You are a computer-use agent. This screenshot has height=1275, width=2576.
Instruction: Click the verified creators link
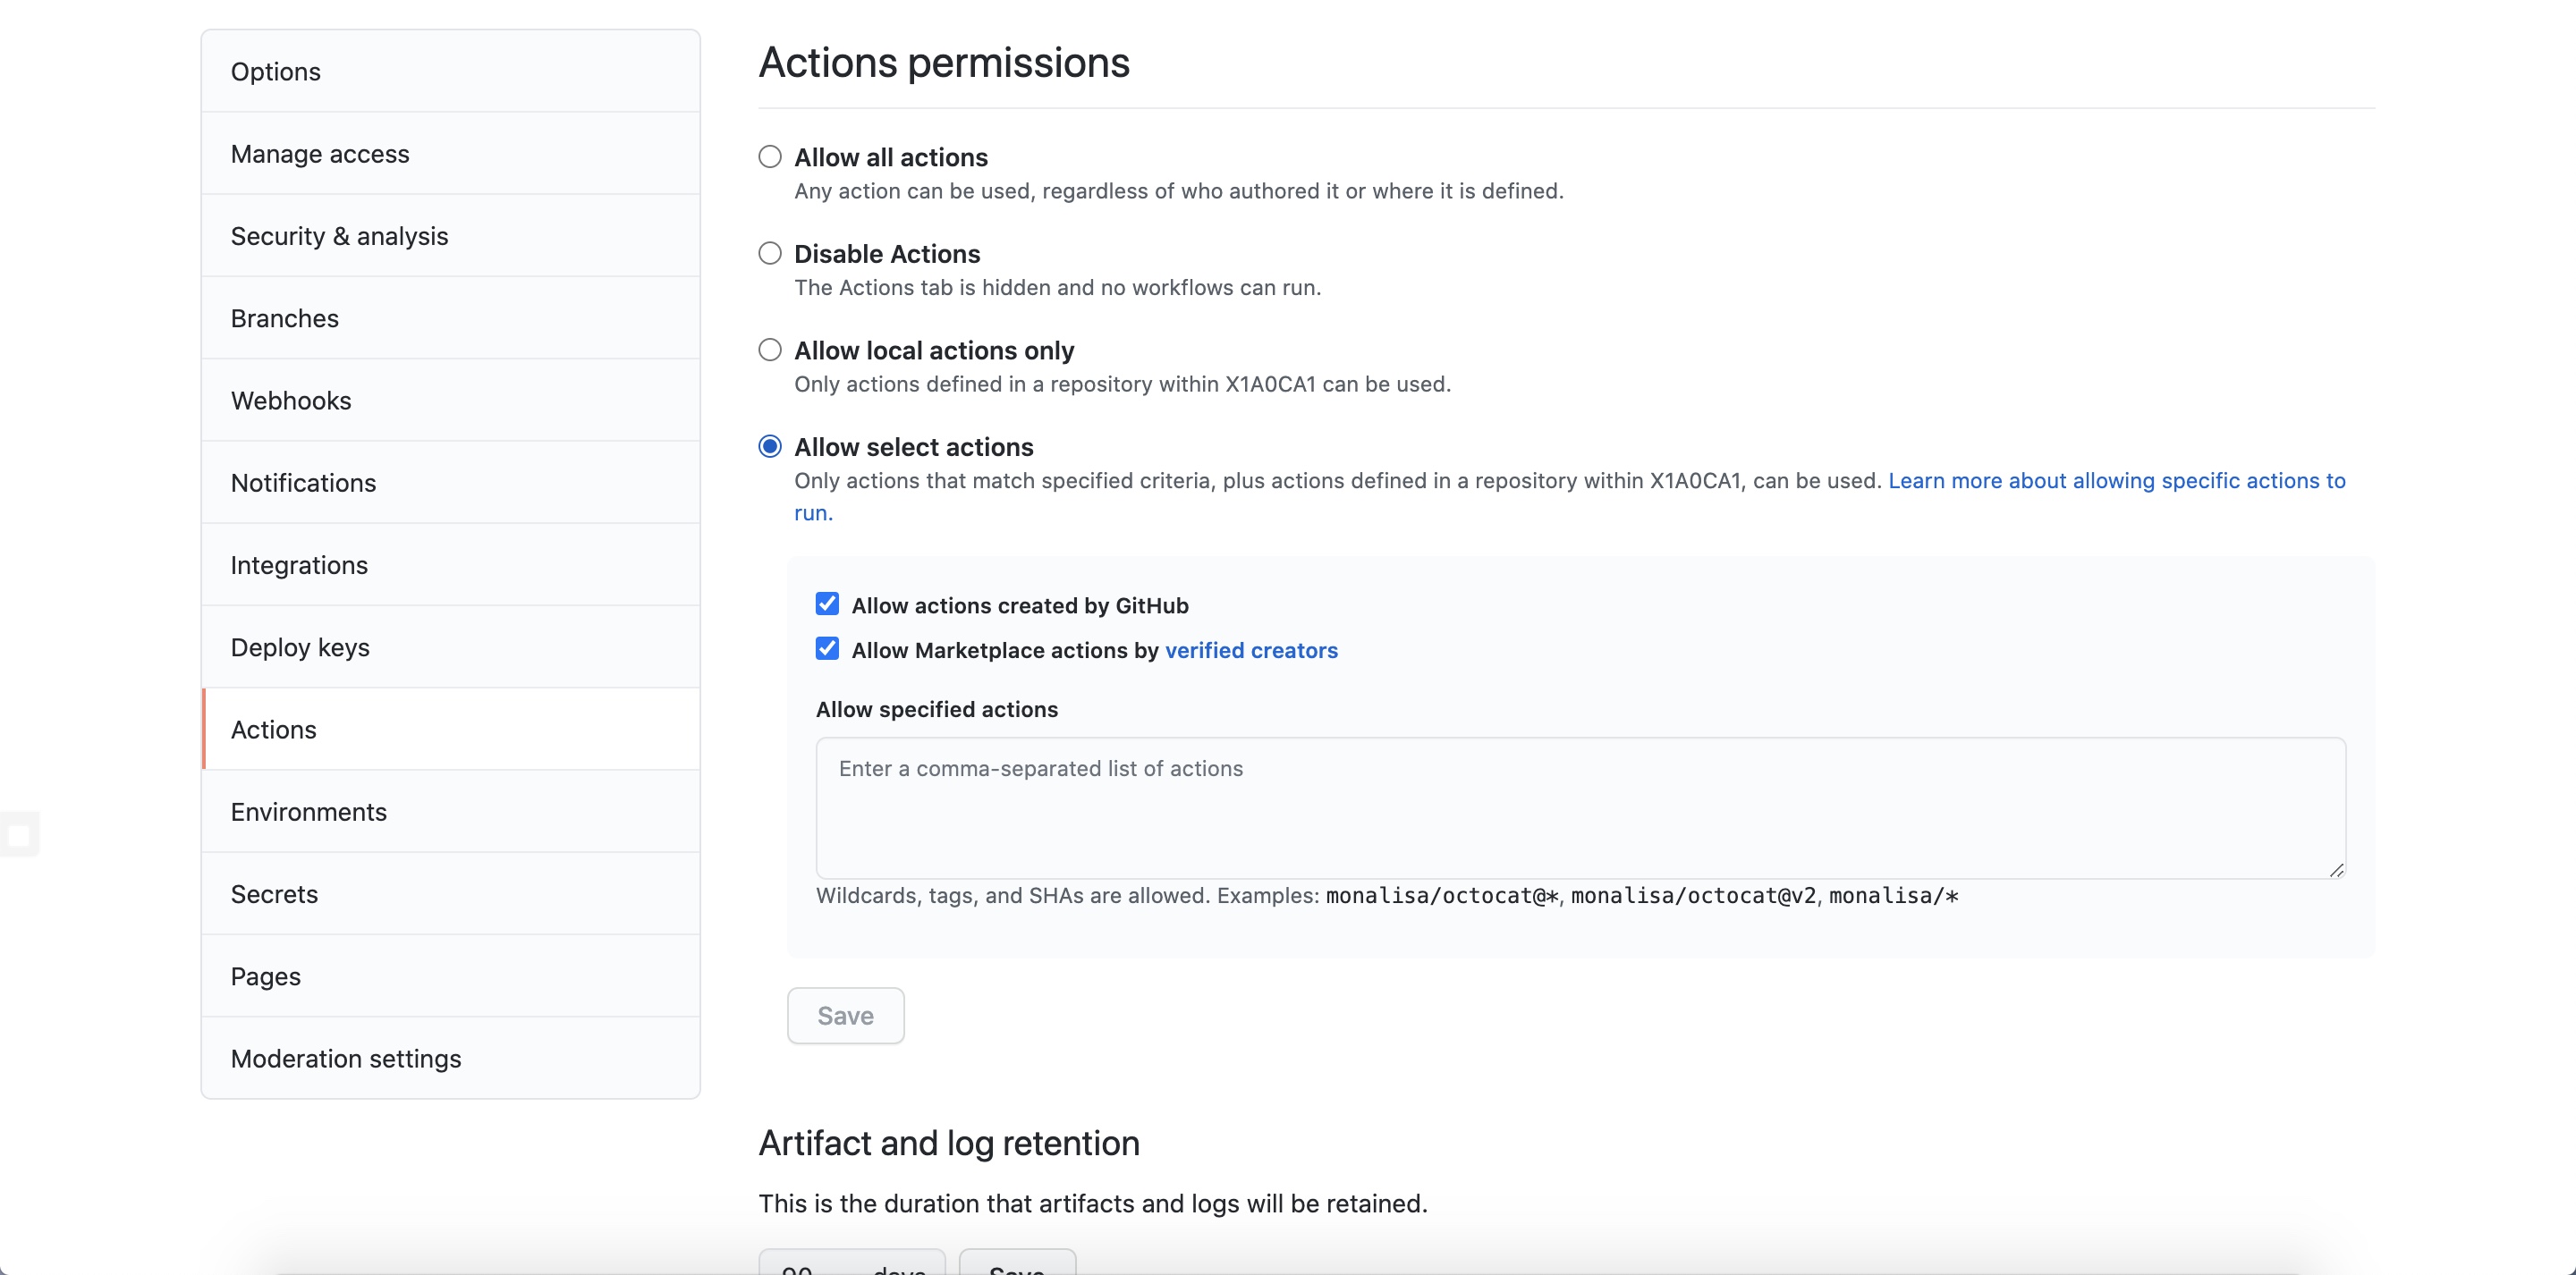[1250, 651]
